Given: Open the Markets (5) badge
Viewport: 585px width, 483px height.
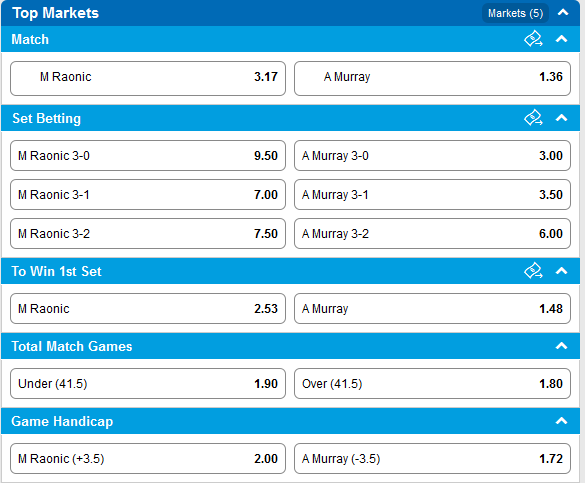Looking at the screenshot, I should coord(515,13).
